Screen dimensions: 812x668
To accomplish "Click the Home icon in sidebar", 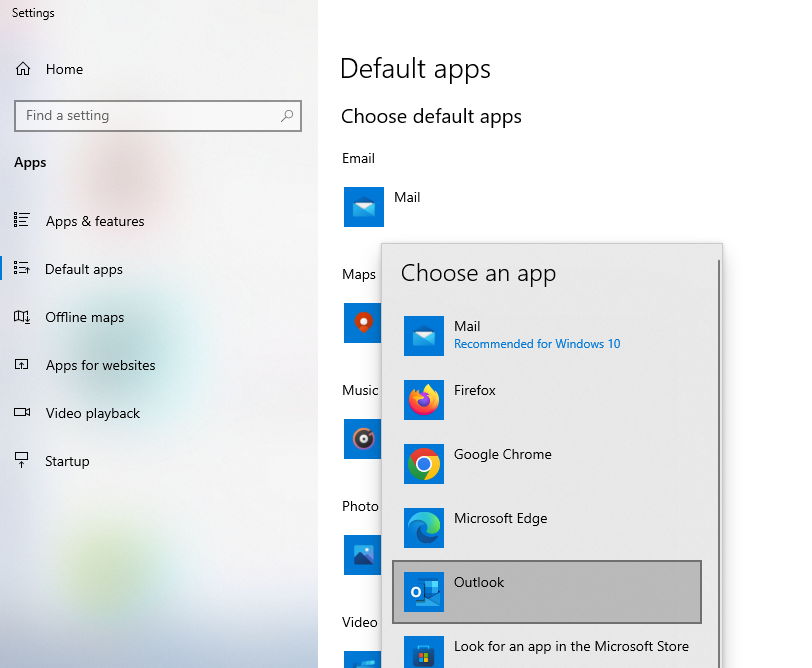I will [23, 69].
